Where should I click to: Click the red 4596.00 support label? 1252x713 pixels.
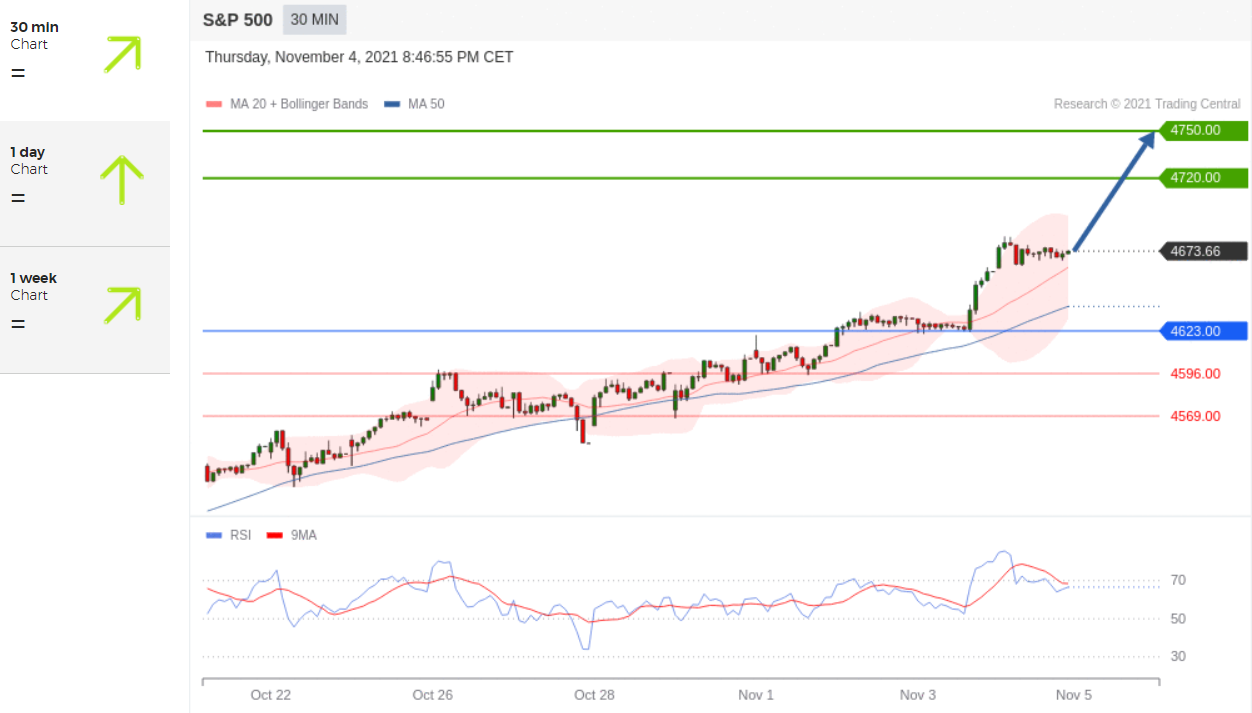(x=1195, y=374)
